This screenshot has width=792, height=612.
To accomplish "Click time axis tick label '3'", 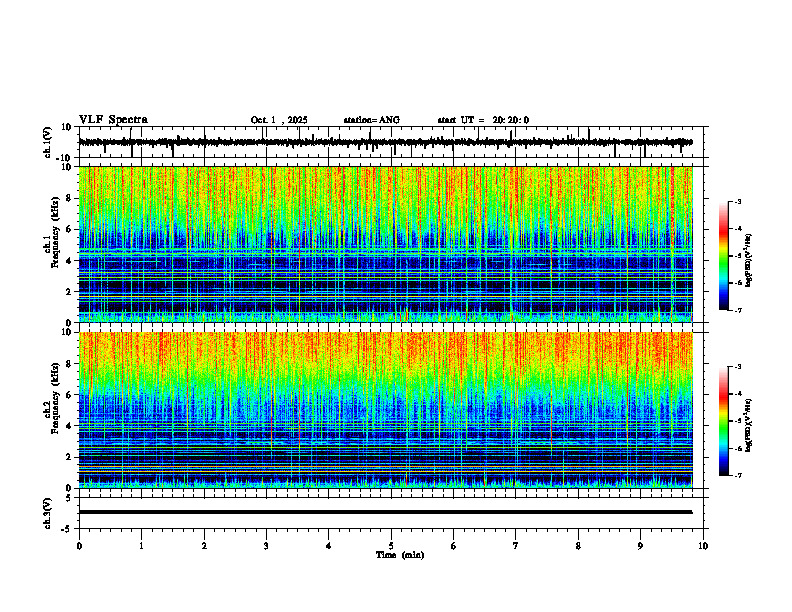I will click(266, 546).
